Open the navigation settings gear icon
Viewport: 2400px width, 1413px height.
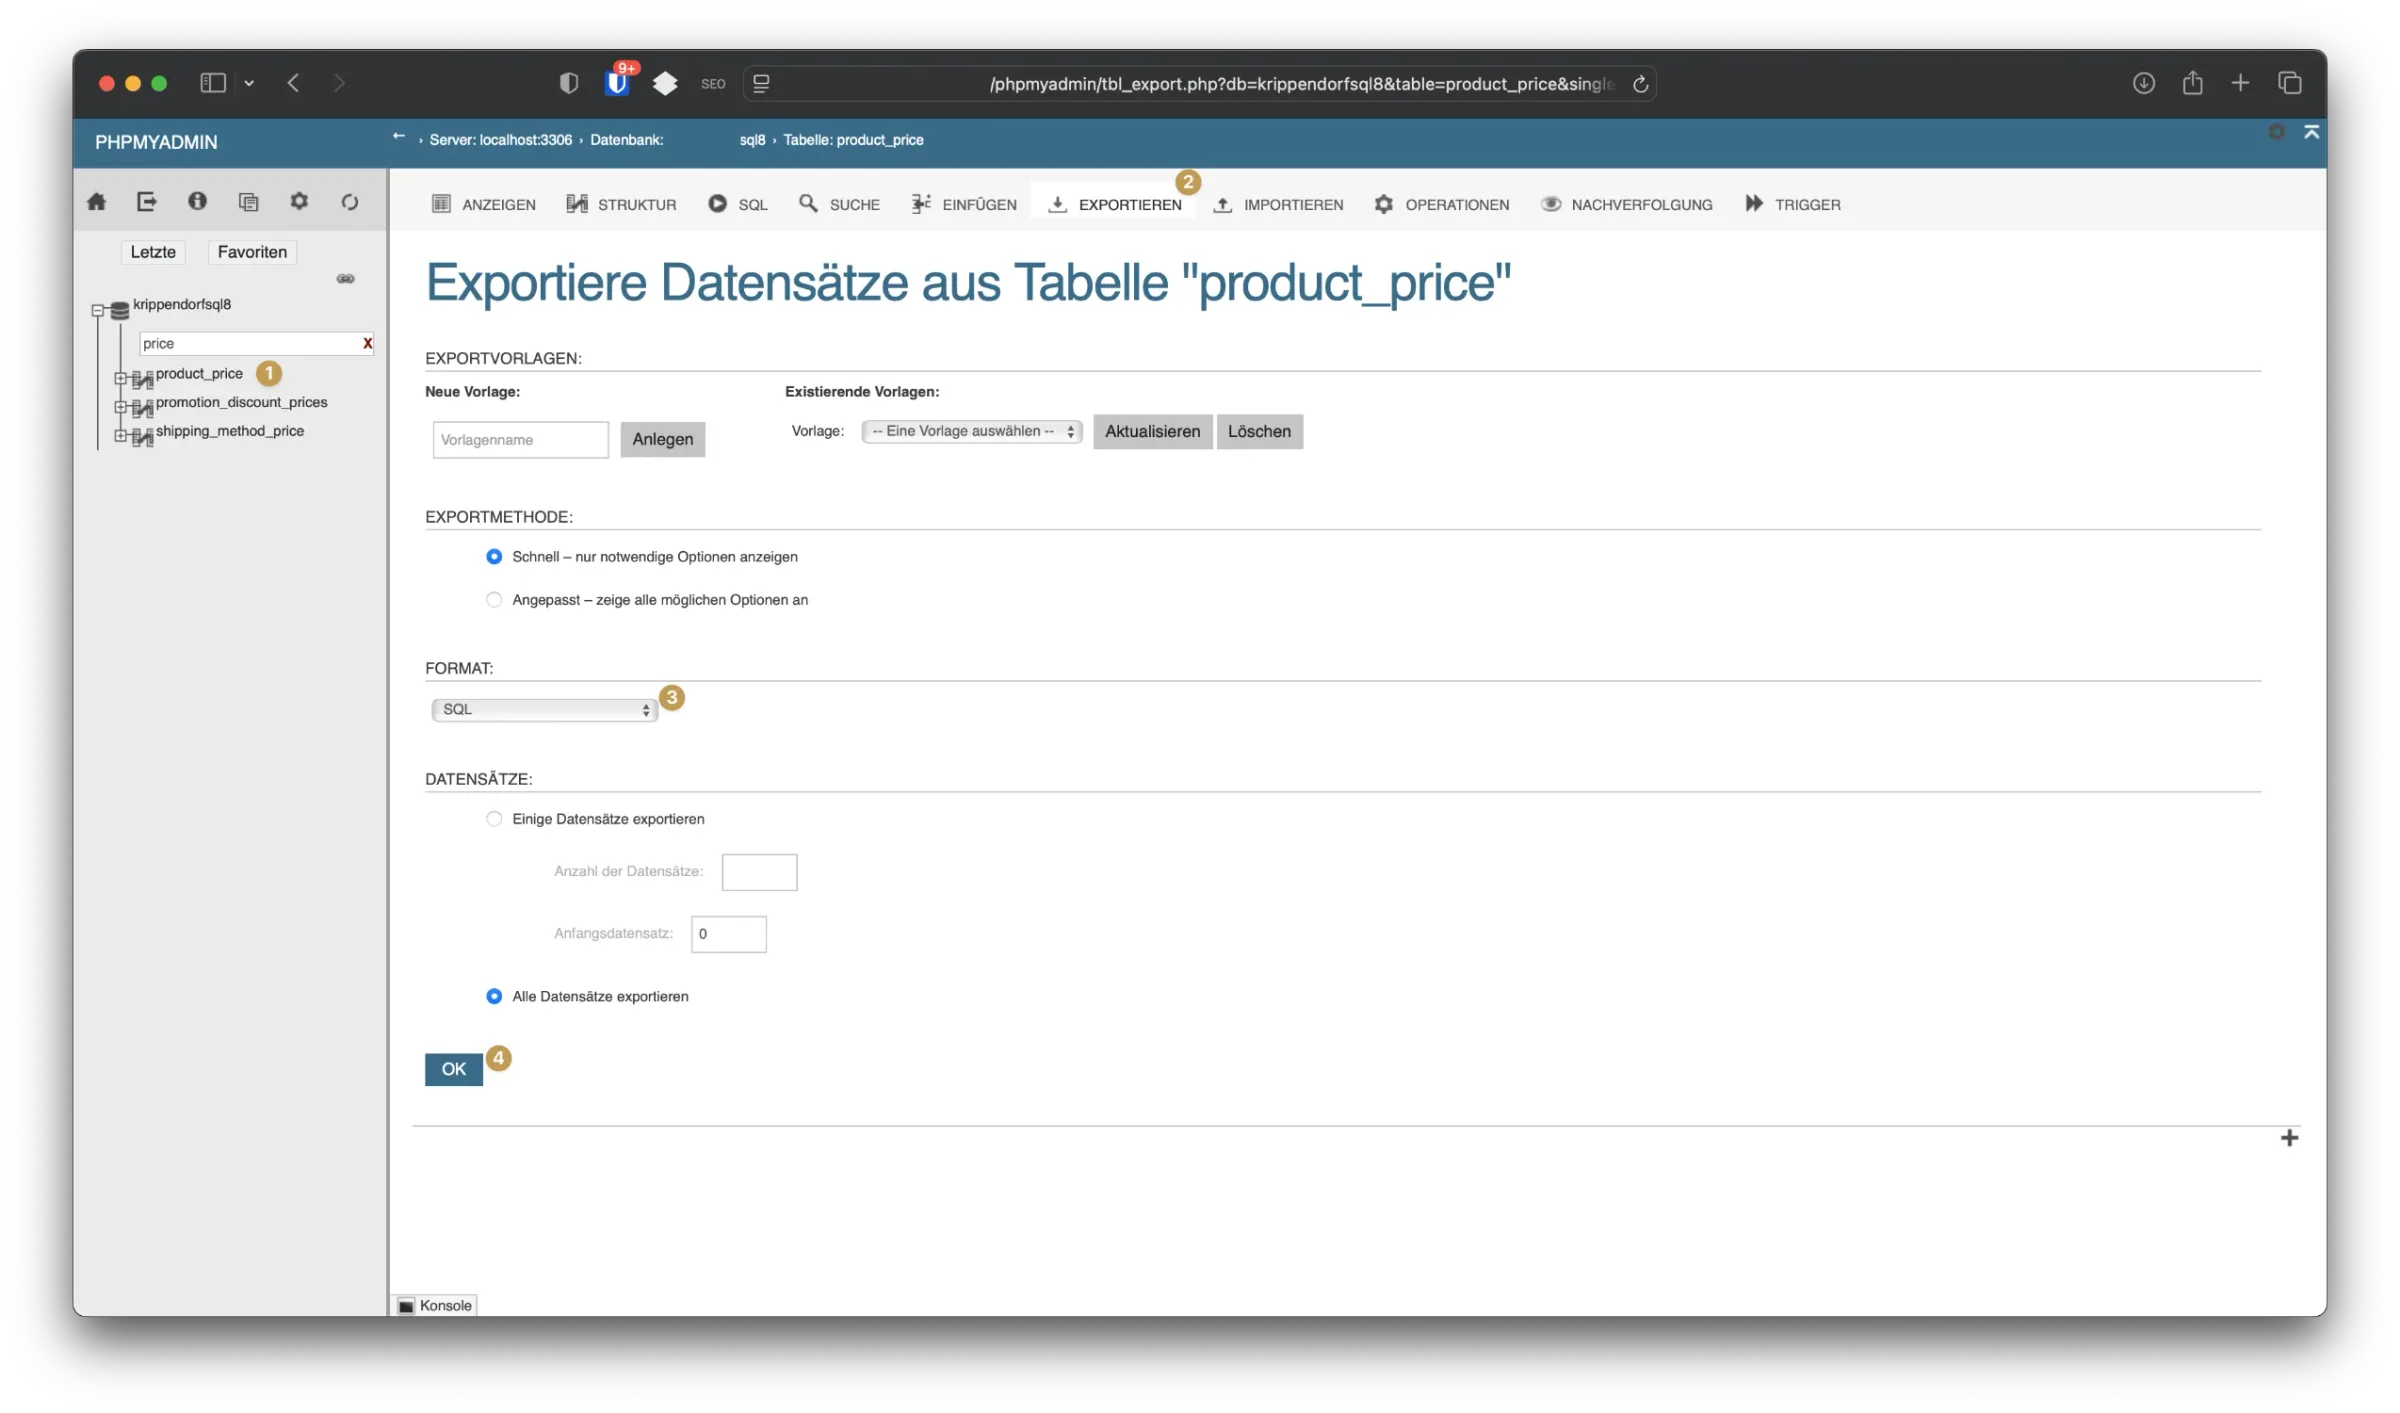[299, 202]
